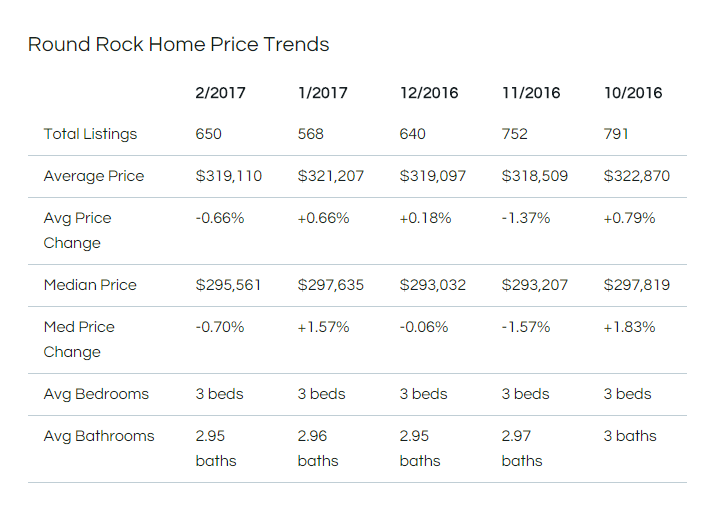Click the 3 baths cell for 10/2016
714x511 pixels.
(630, 436)
